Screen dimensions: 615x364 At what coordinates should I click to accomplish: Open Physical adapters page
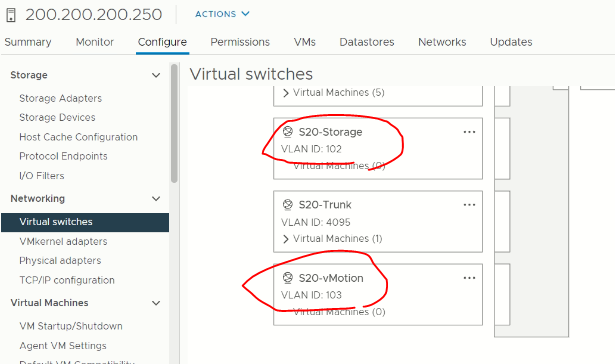(x=60, y=260)
